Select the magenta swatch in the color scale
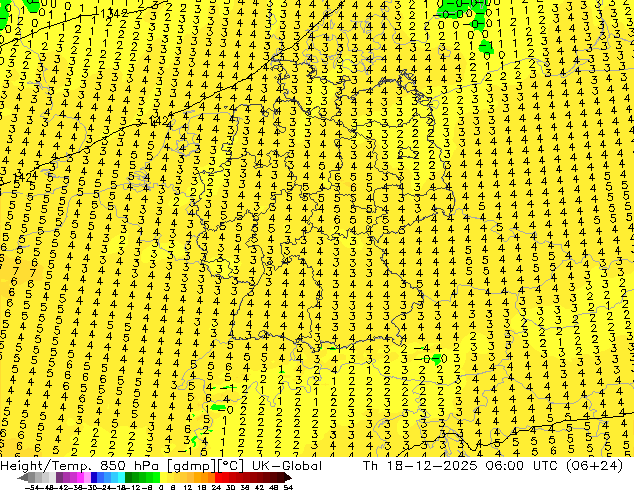634x490 pixels. [x=80, y=477]
